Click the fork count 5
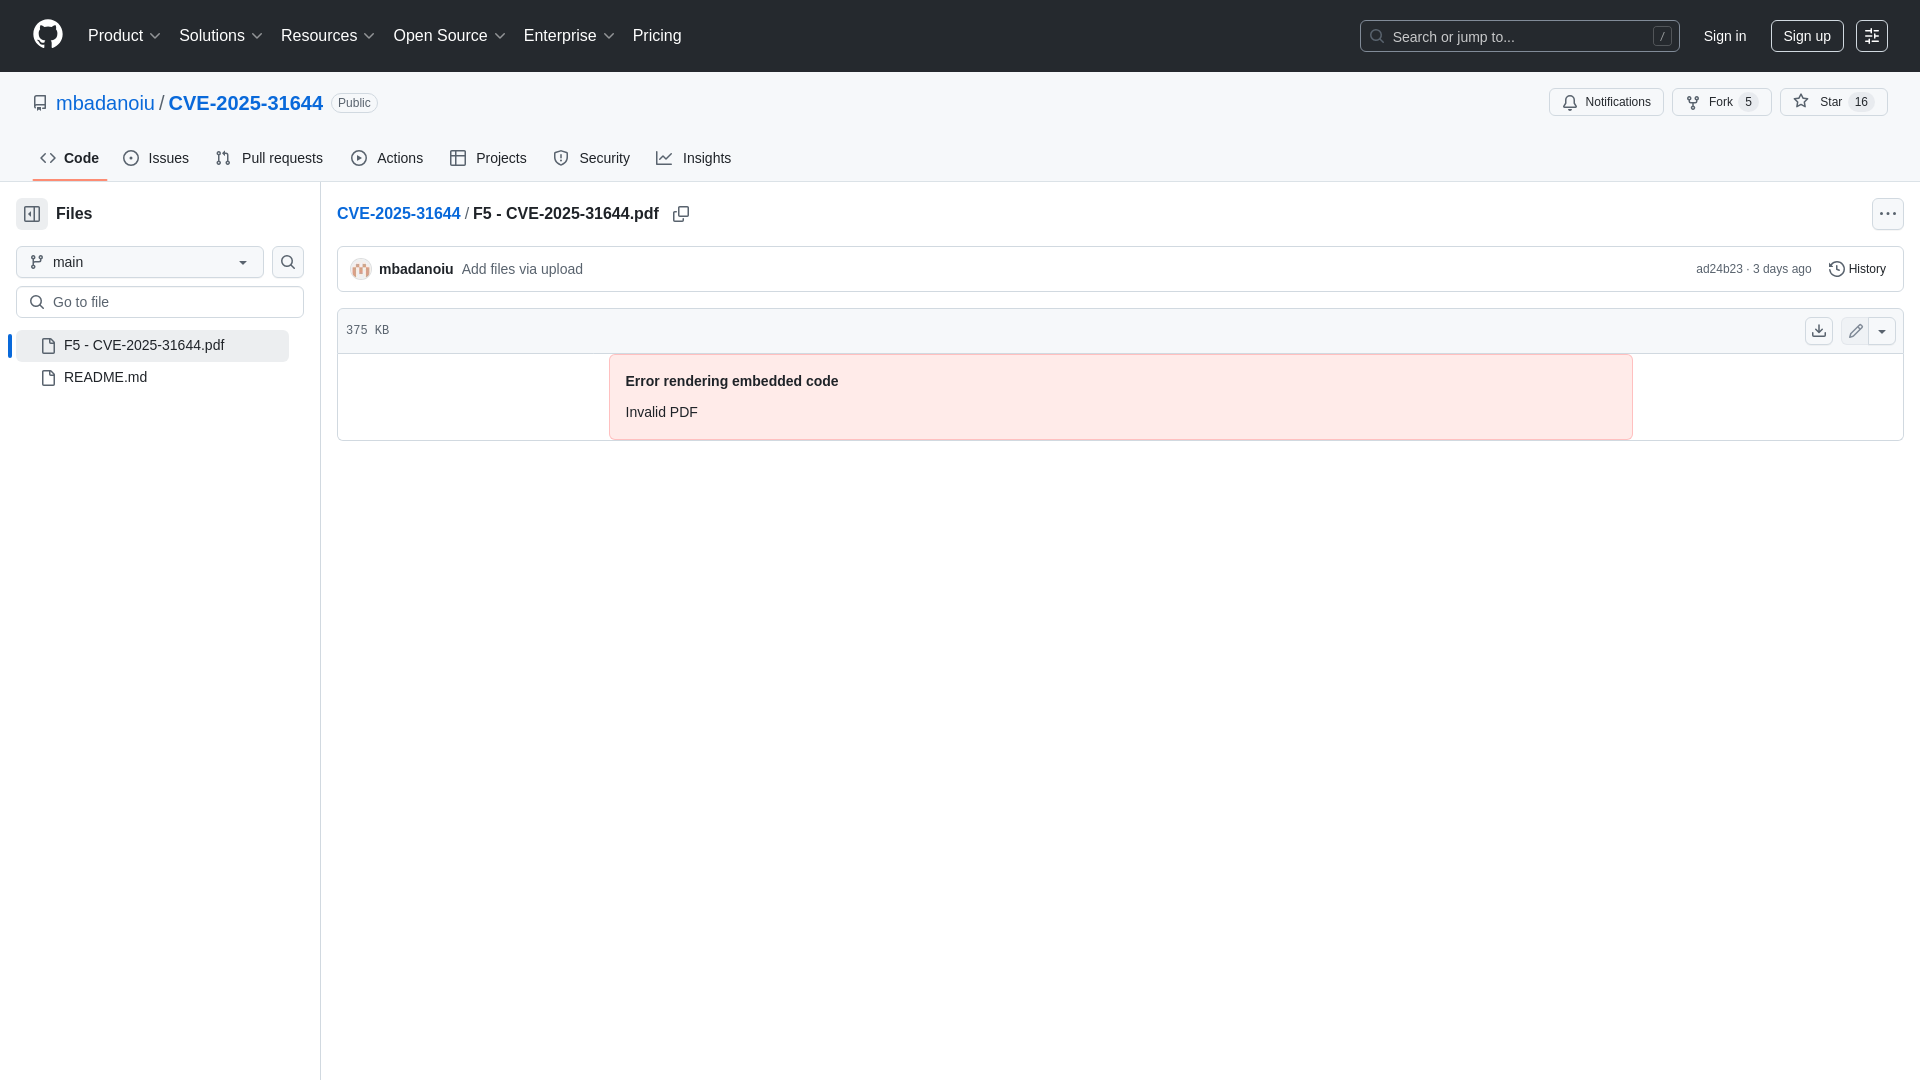This screenshot has width=1920, height=1080. pyautogui.click(x=1748, y=102)
